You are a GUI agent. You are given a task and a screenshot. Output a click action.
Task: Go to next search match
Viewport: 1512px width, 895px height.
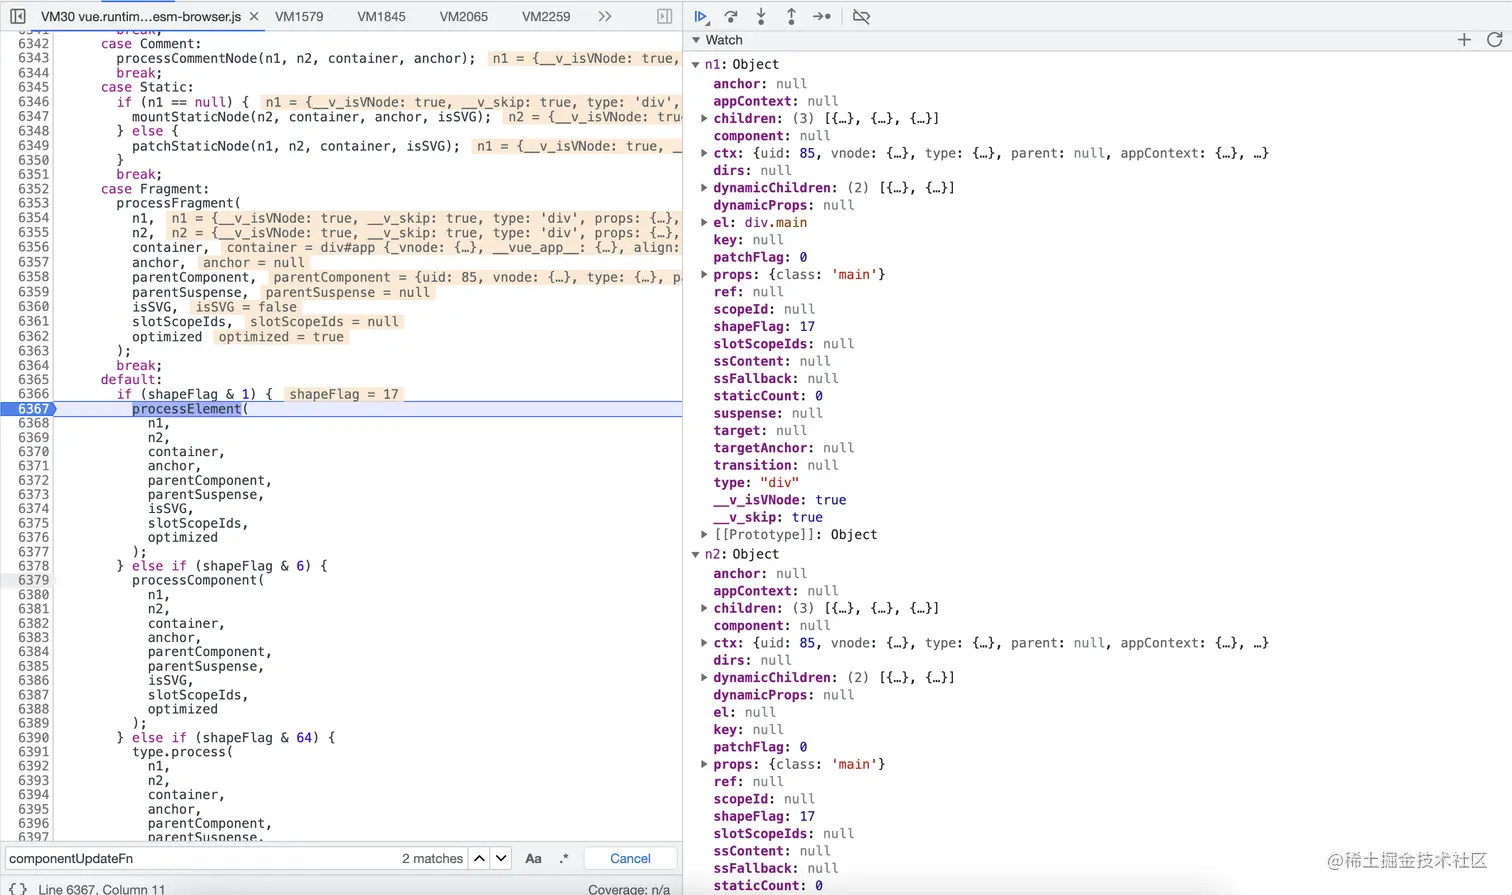[x=502, y=858]
